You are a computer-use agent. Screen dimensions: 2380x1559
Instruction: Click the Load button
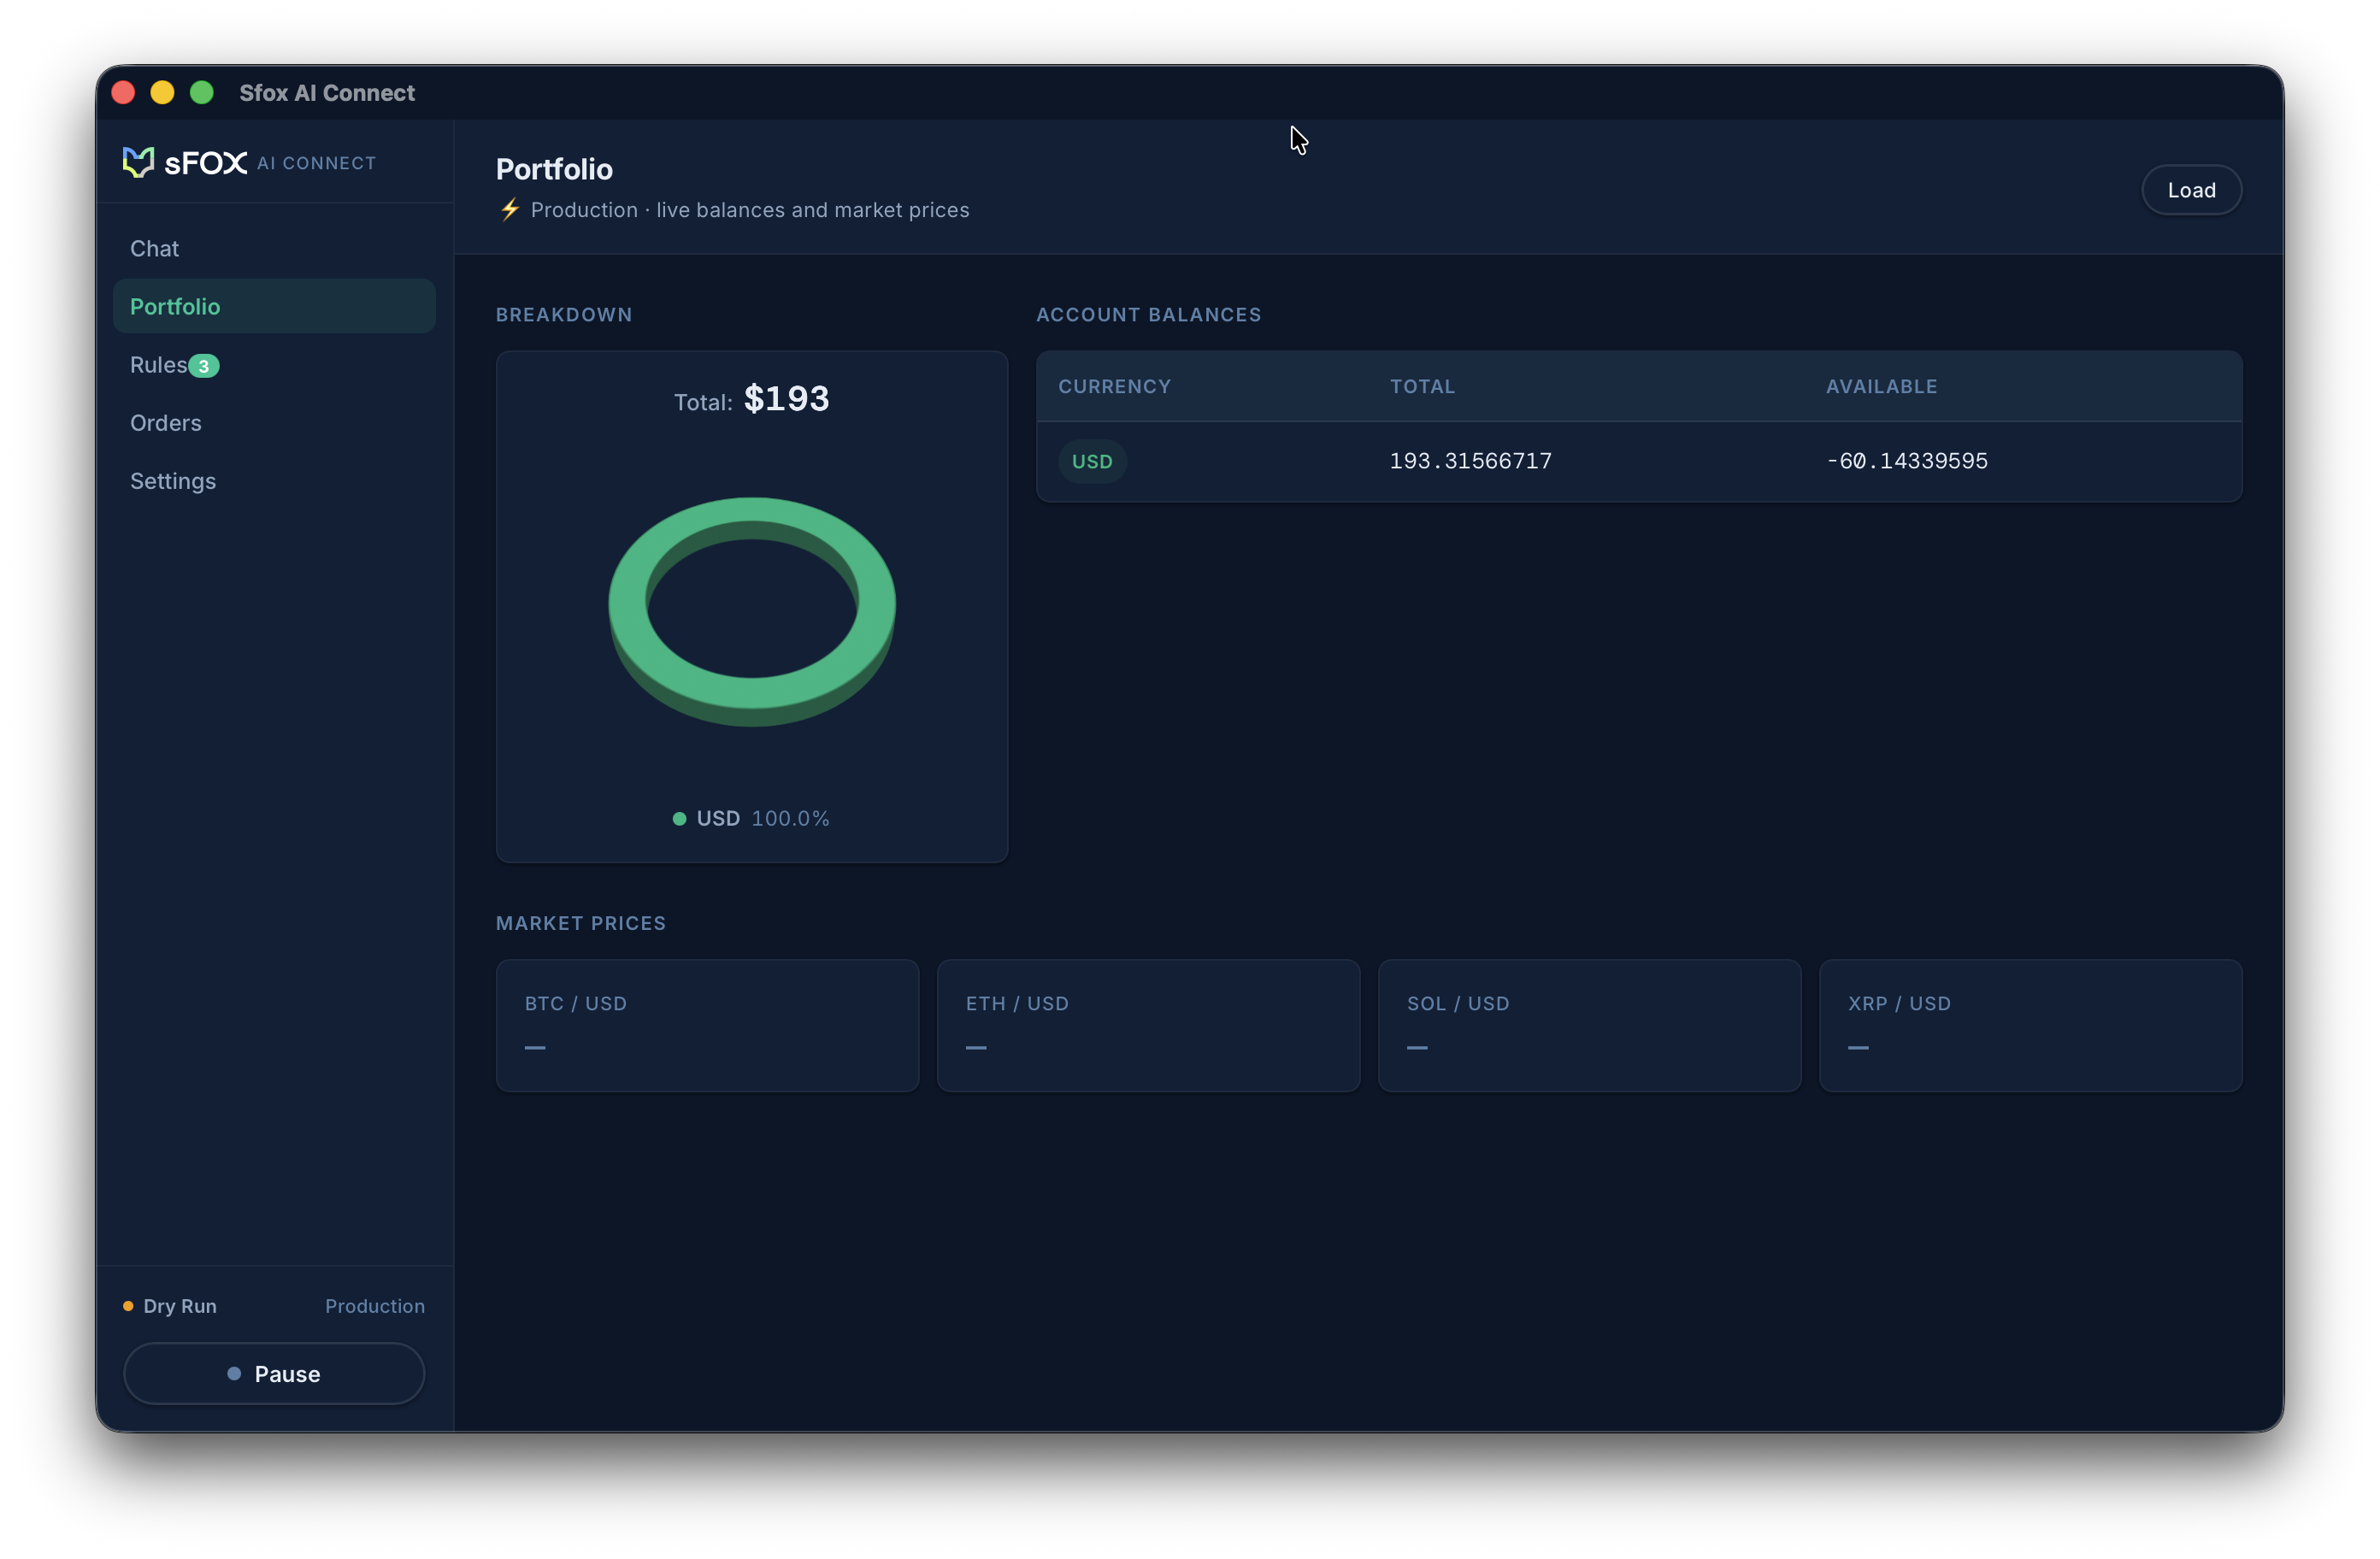2191,190
